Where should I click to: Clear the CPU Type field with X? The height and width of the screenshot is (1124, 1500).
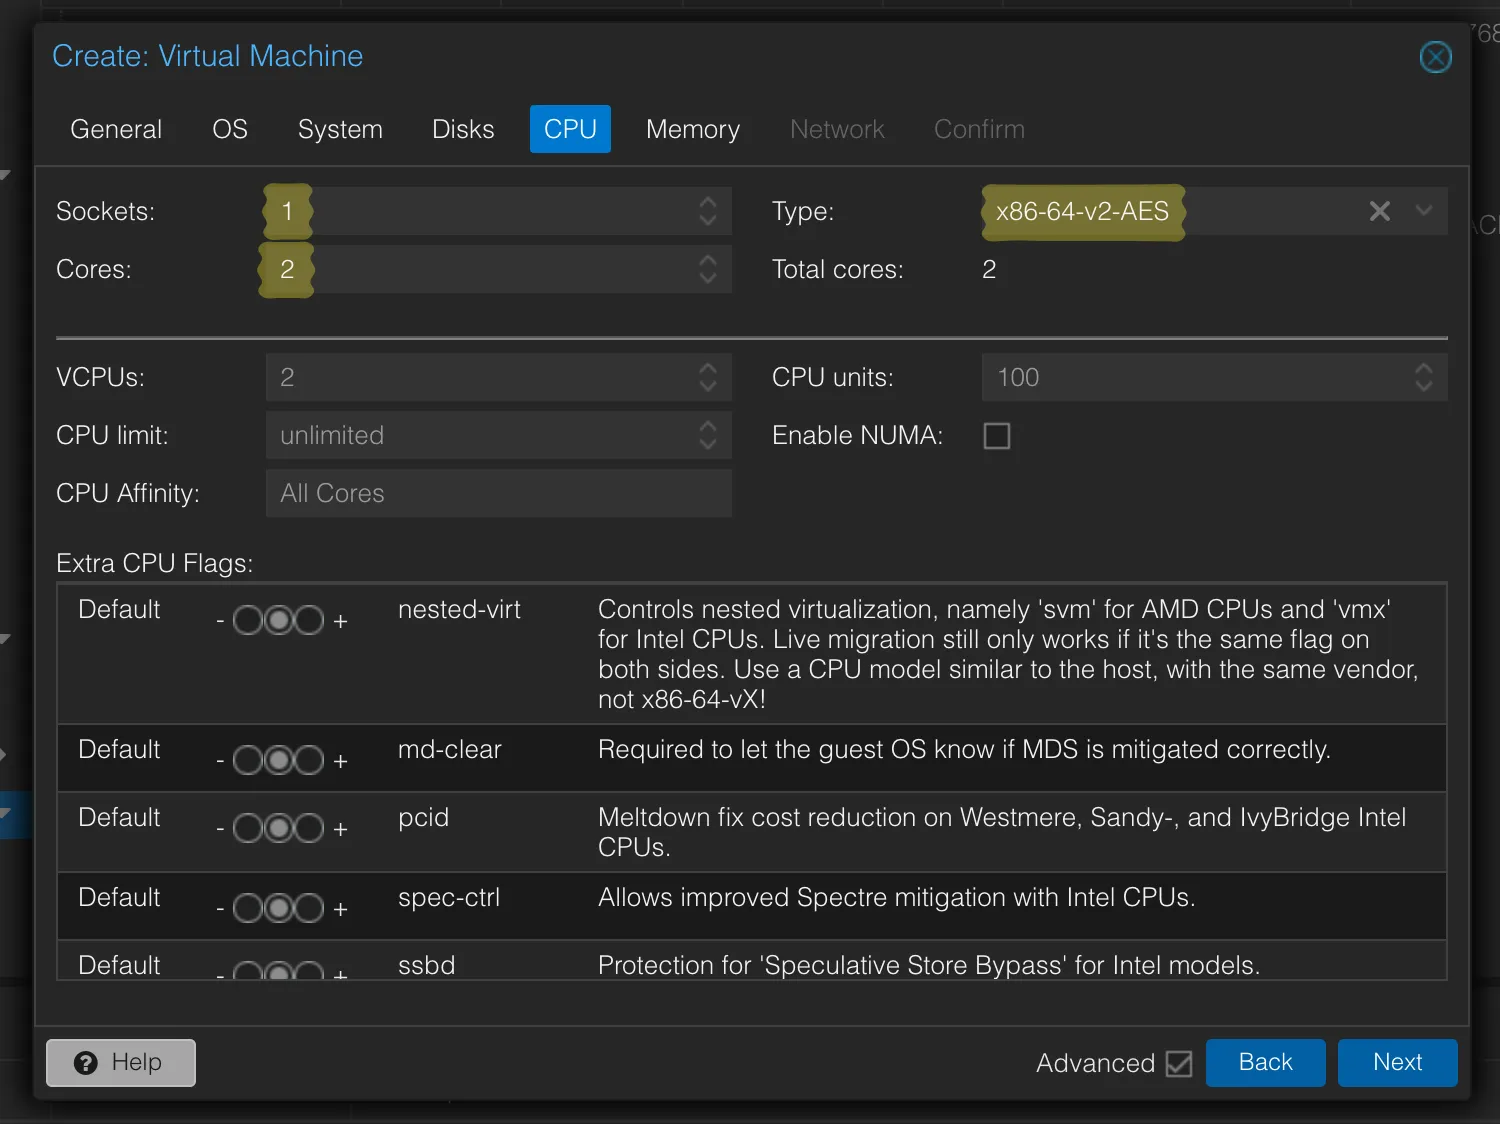tap(1380, 211)
